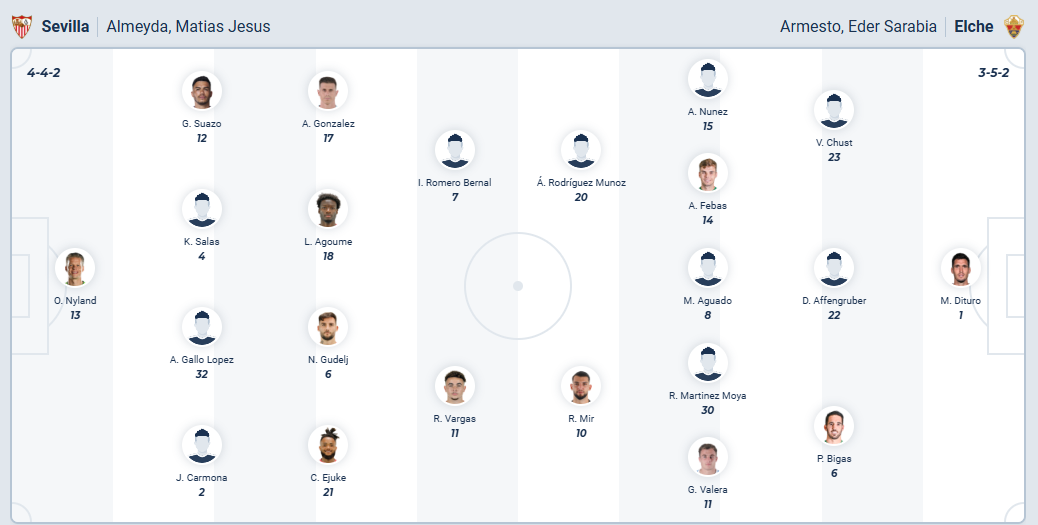Open R. Vargas's player photo
1038x525 pixels.
click(x=454, y=386)
